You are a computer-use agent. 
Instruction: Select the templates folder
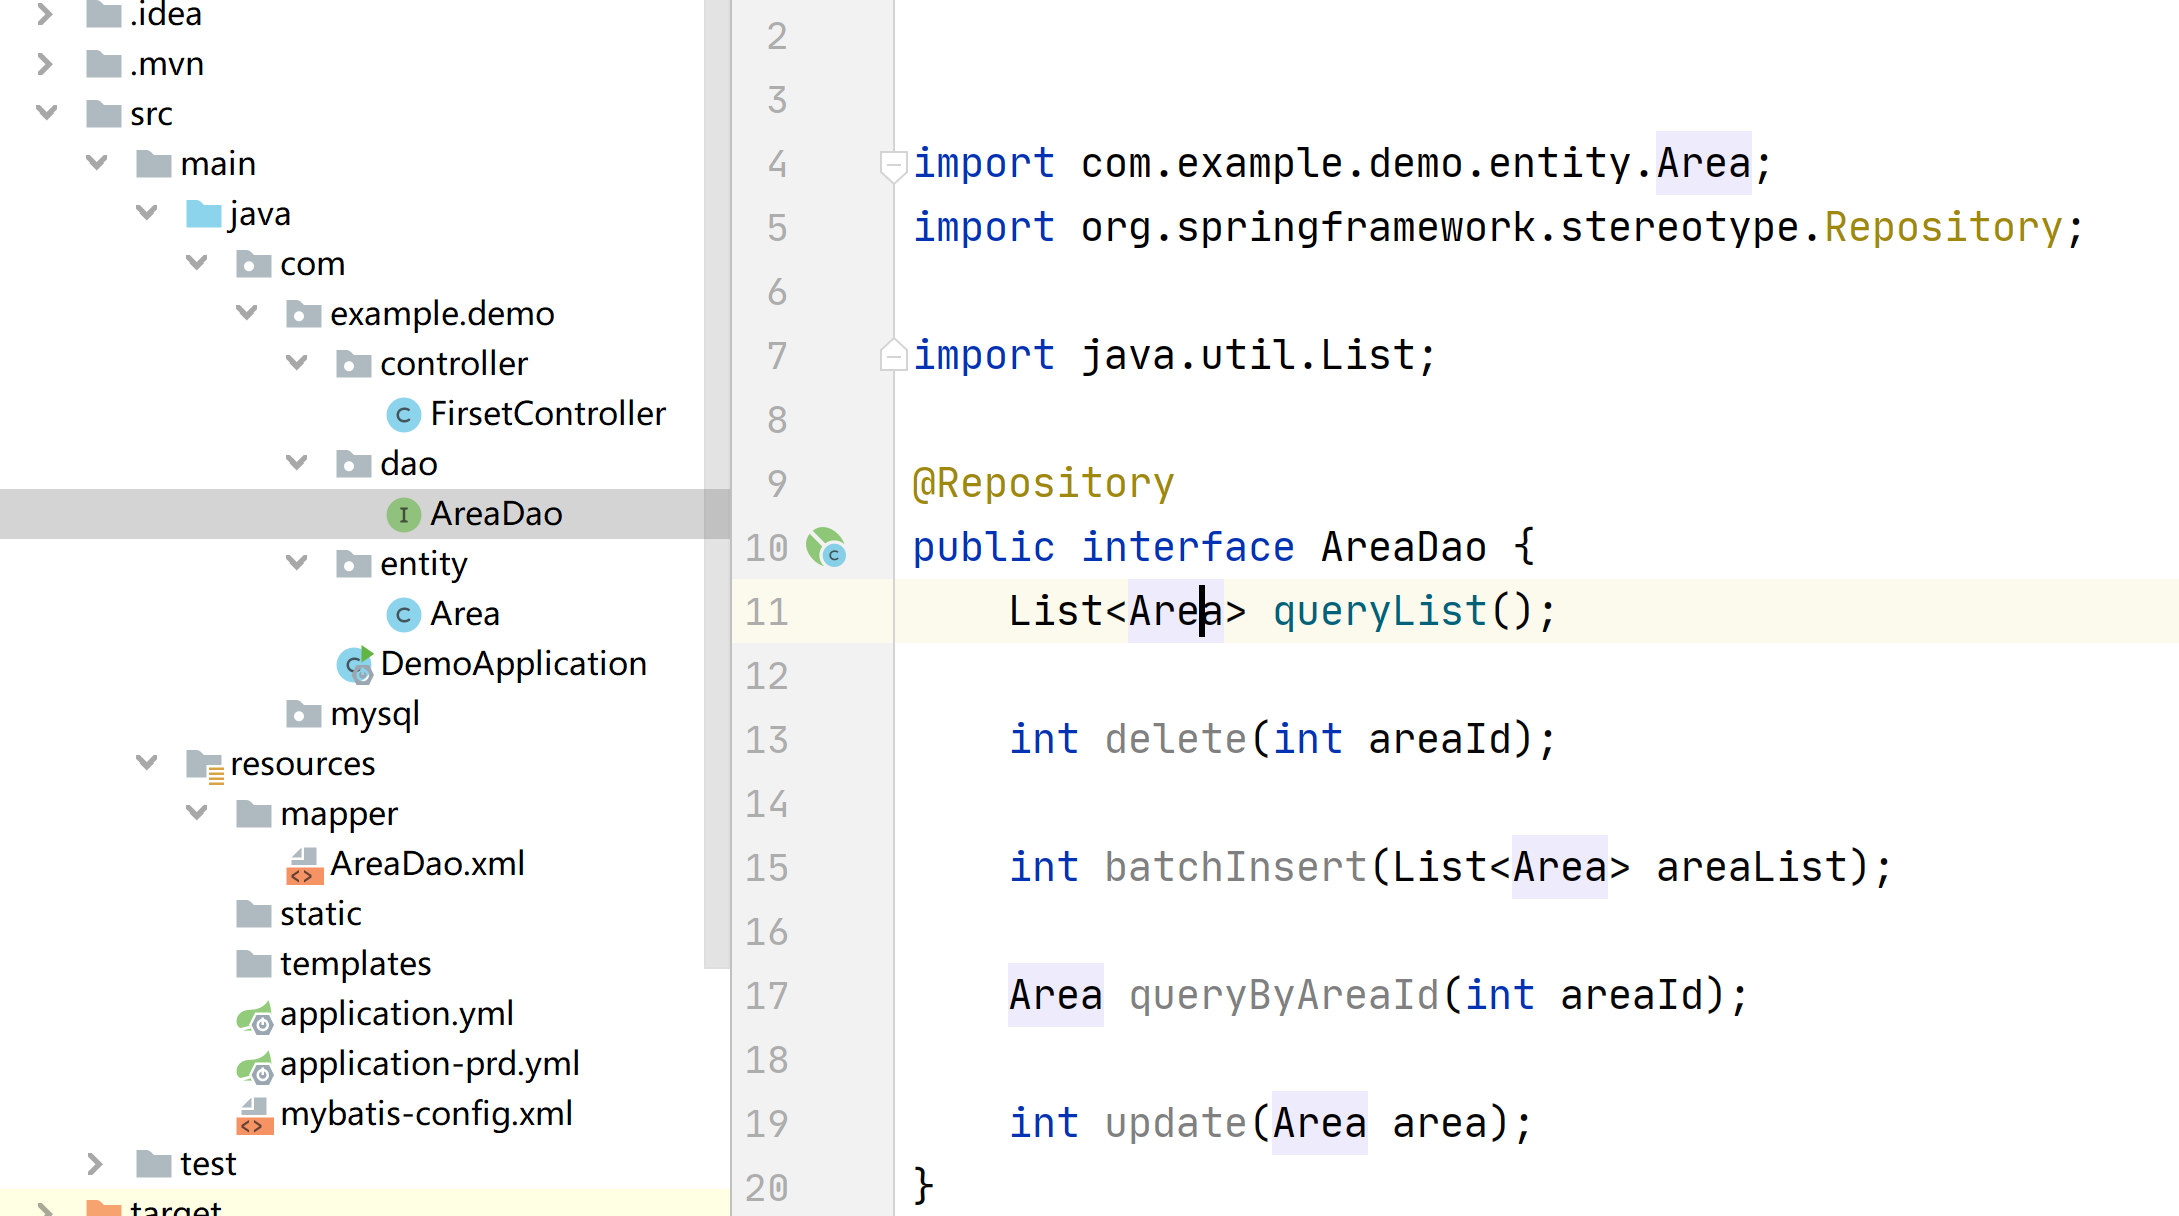[x=355, y=964]
